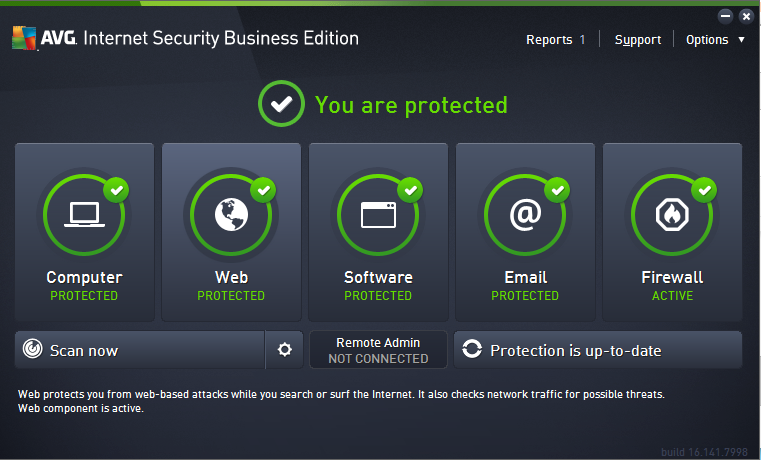Click the green checkmark badge on Software
This screenshot has width=761, height=460.
[x=411, y=190]
